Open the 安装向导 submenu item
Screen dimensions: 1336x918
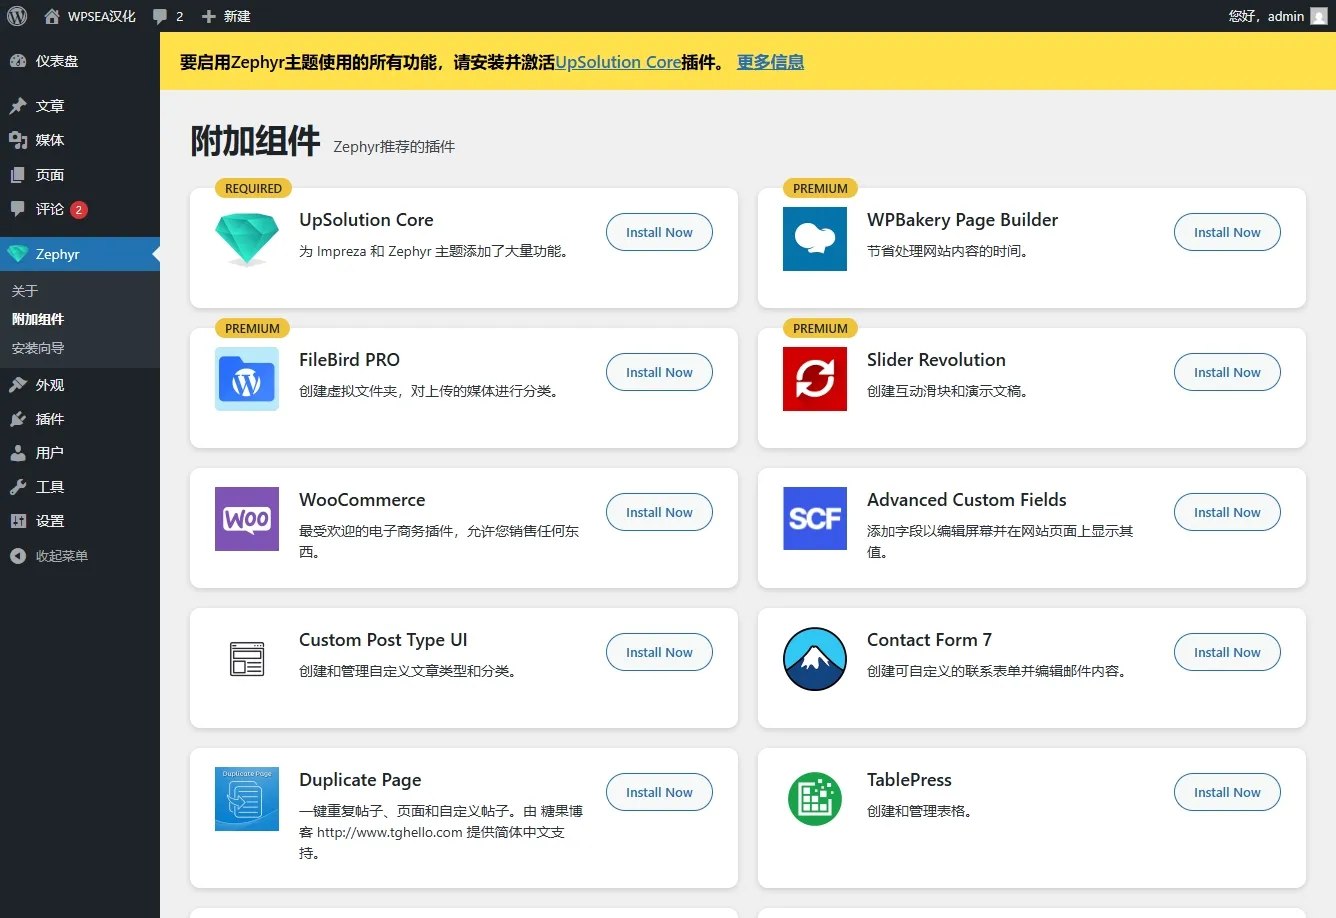click(38, 348)
